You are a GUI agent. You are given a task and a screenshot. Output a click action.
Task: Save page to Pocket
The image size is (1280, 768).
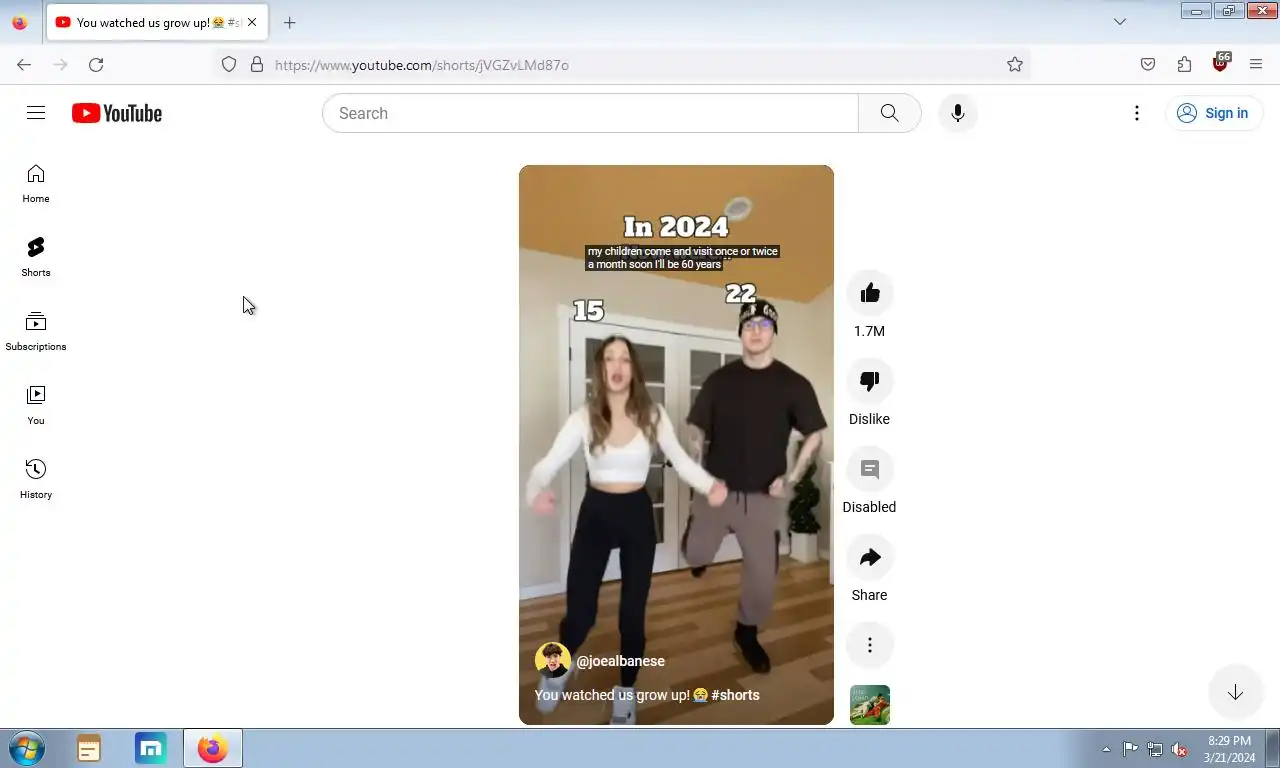pyautogui.click(x=1148, y=64)
